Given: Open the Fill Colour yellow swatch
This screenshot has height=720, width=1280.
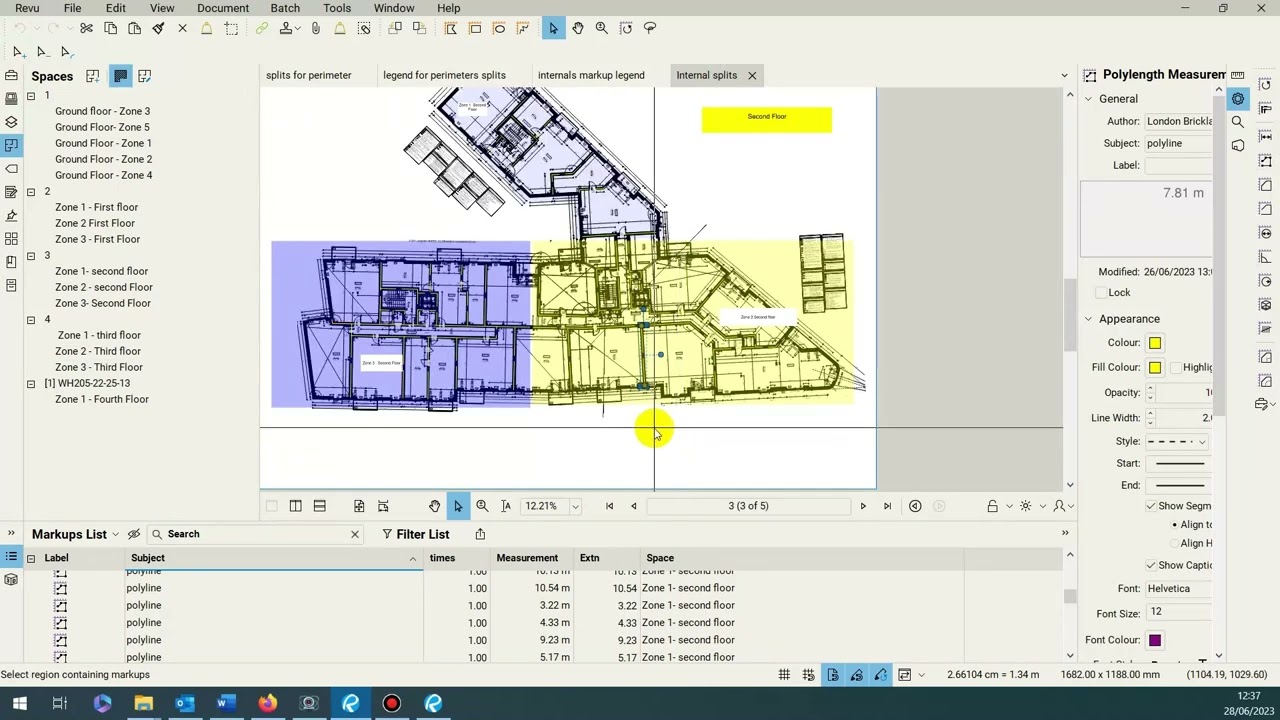Looking at the screenshot, I should 1155,368.
